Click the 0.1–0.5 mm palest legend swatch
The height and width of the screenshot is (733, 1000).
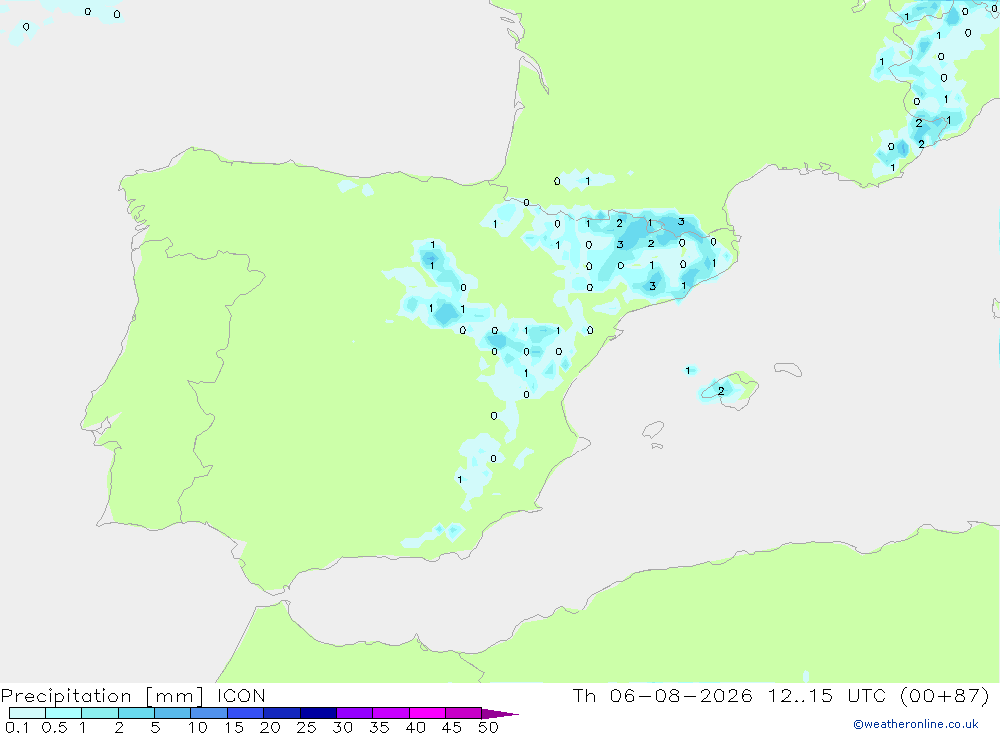click(27, 713)
